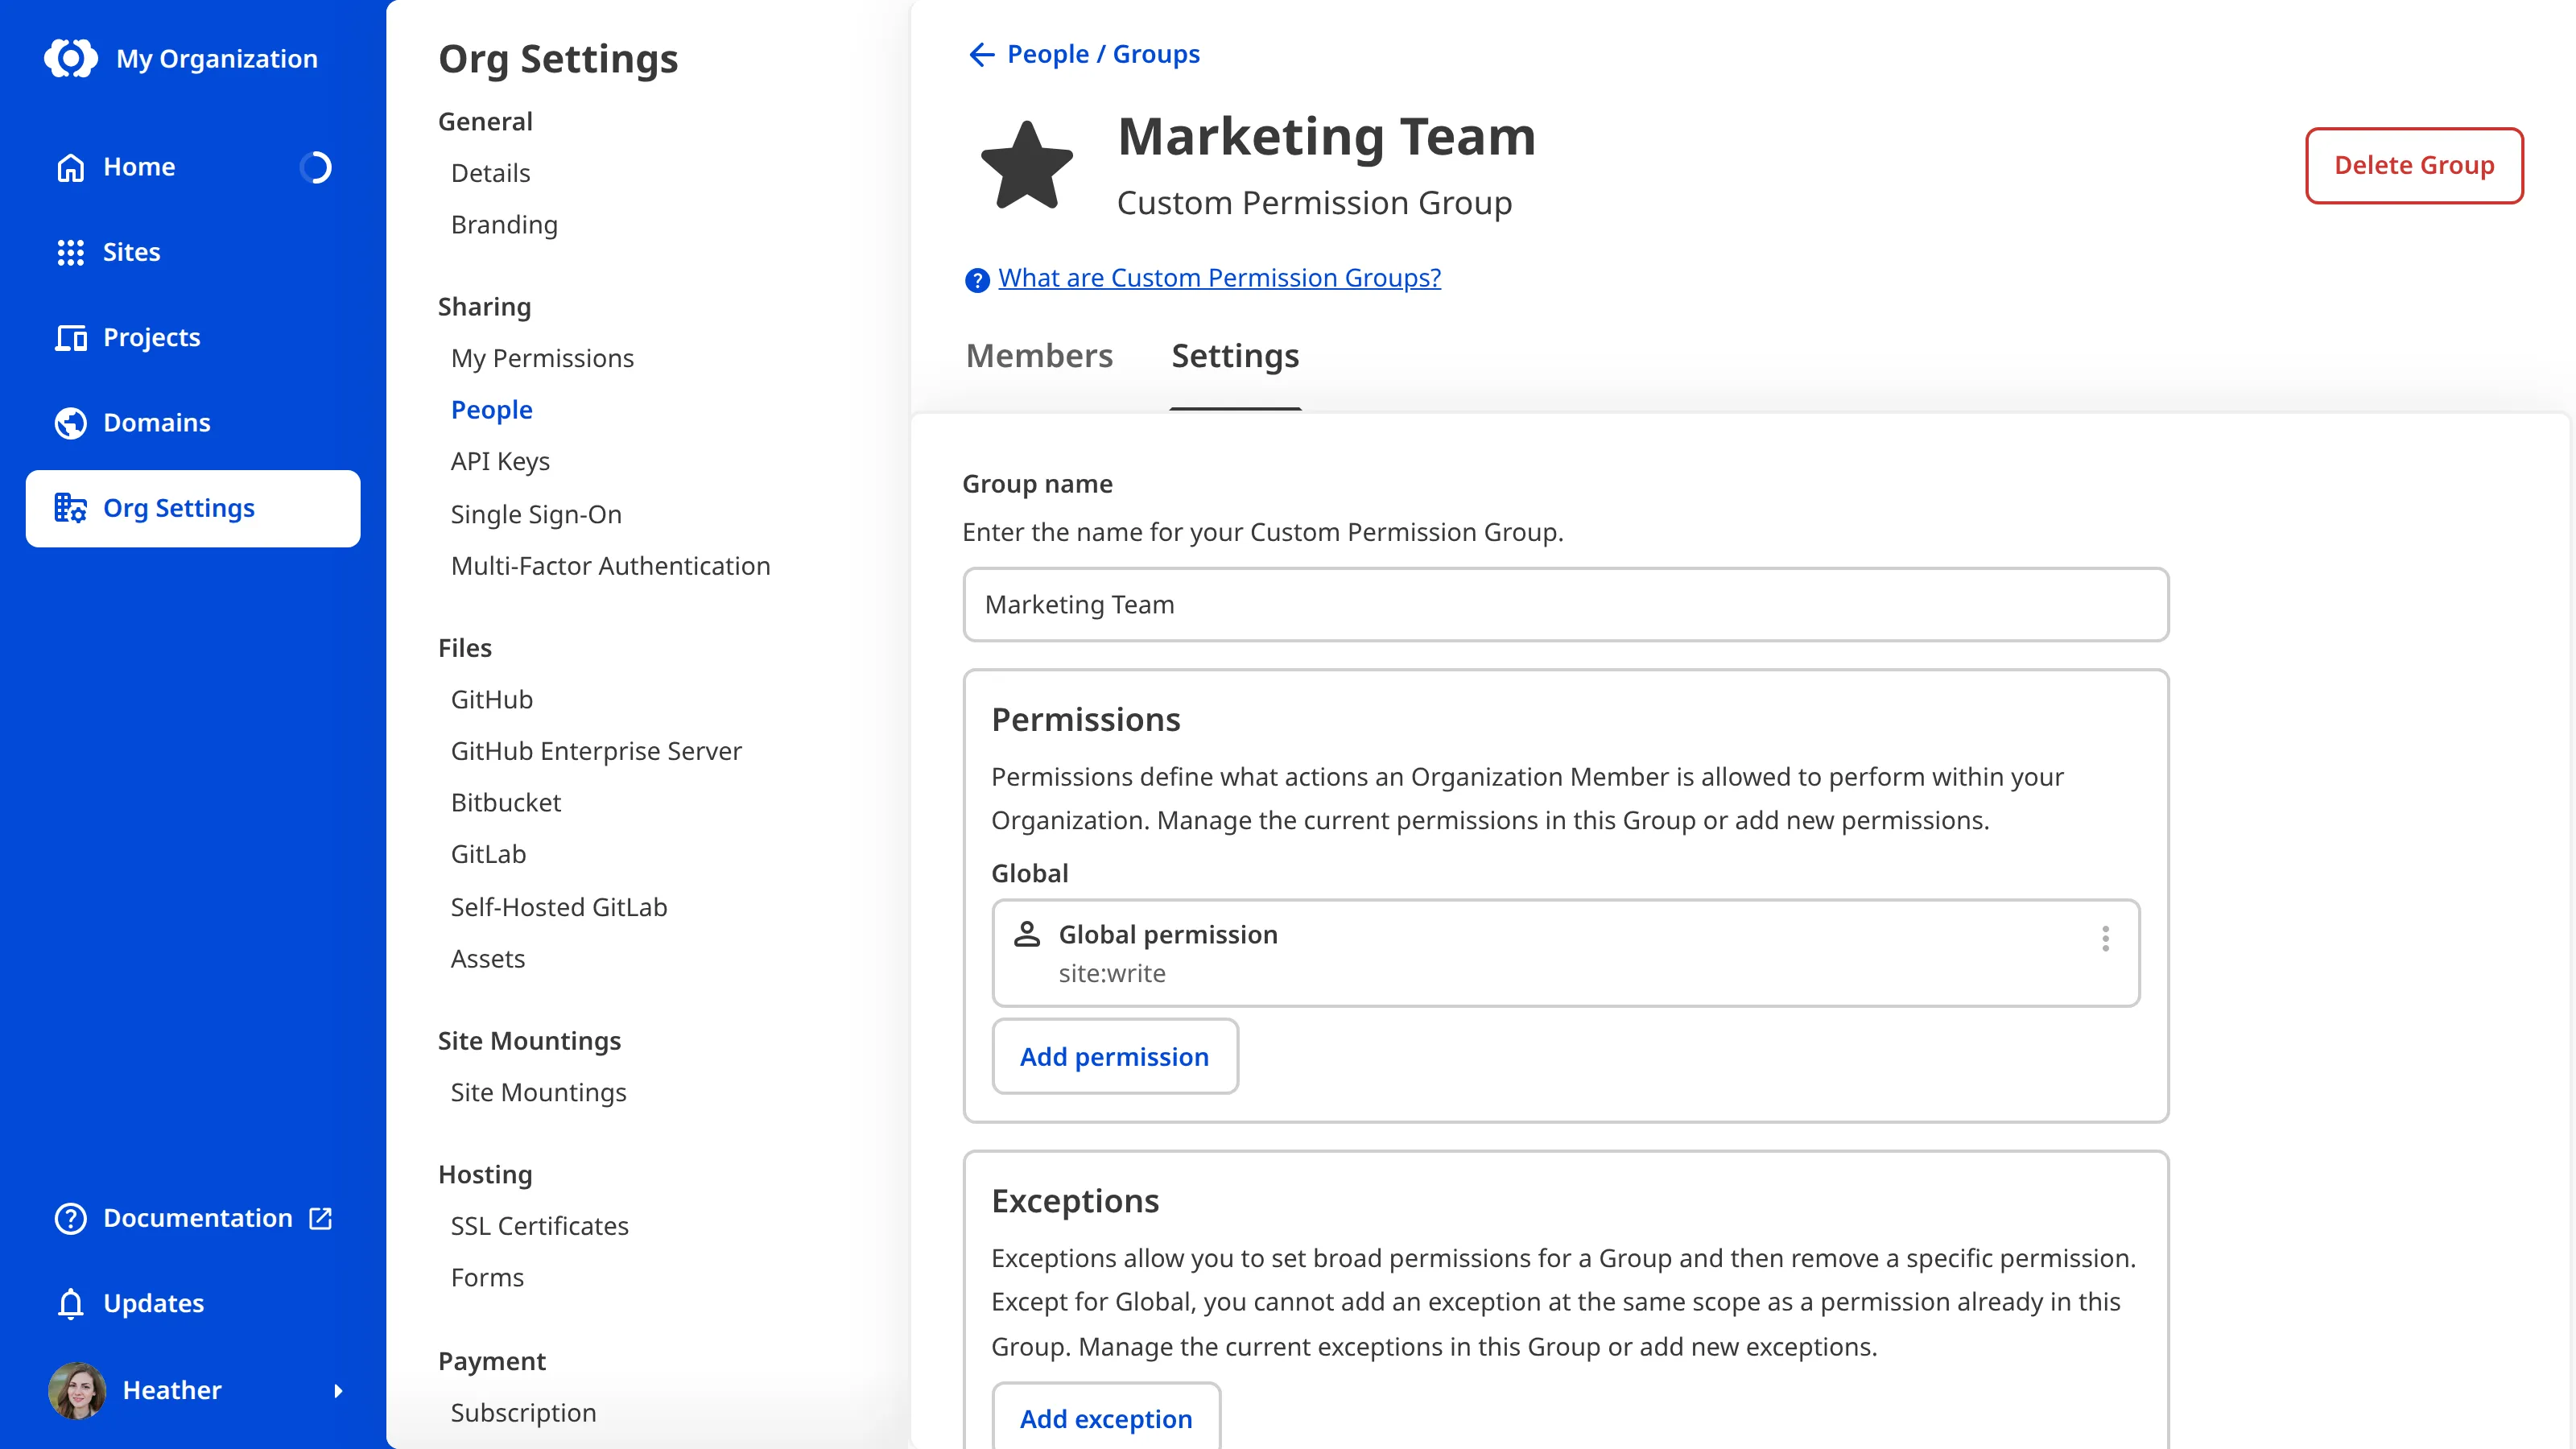Click the Global permission person icon

coord(1027,934)
